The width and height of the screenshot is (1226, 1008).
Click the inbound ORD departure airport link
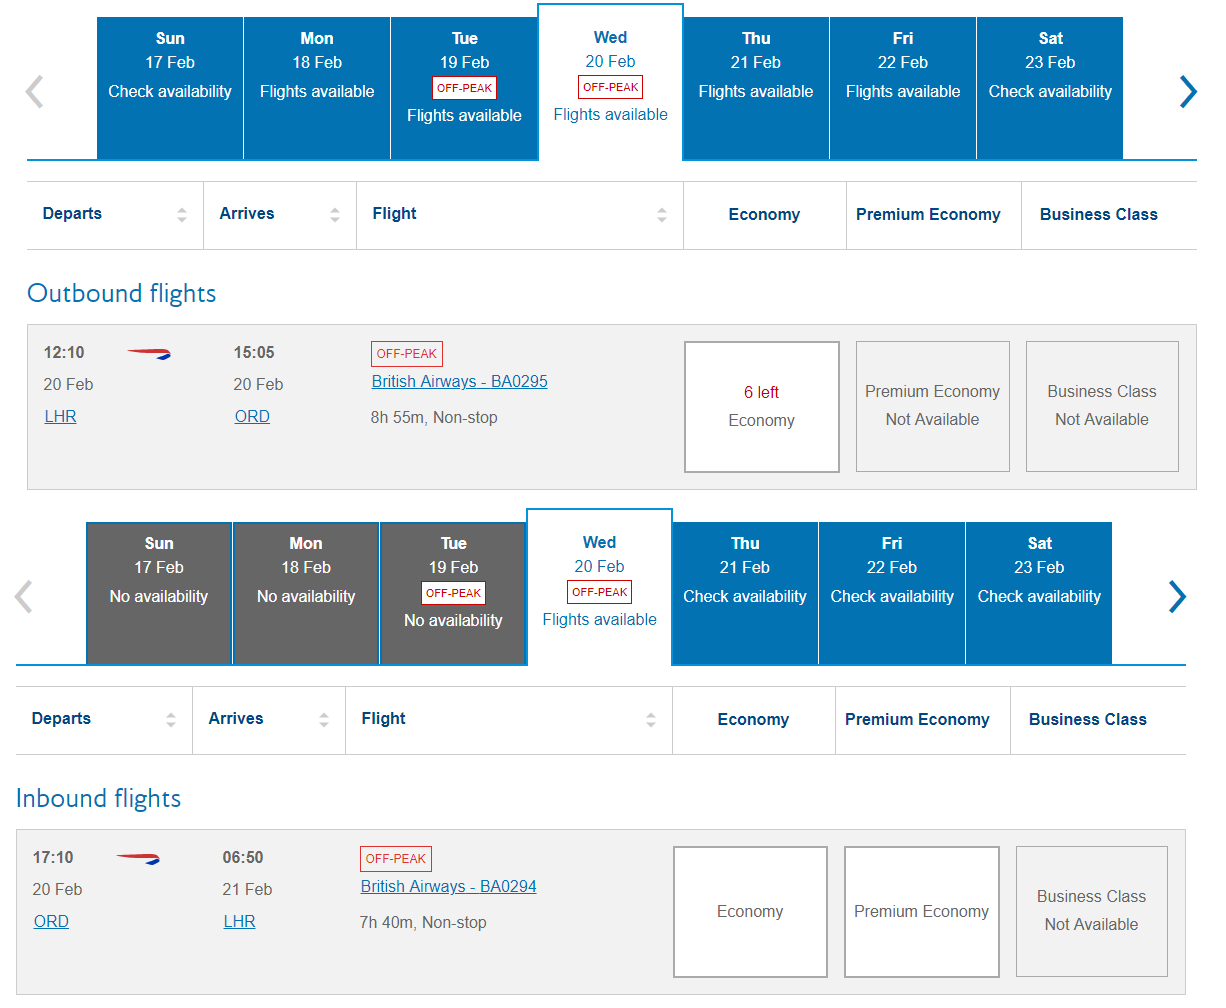point(51,921)
